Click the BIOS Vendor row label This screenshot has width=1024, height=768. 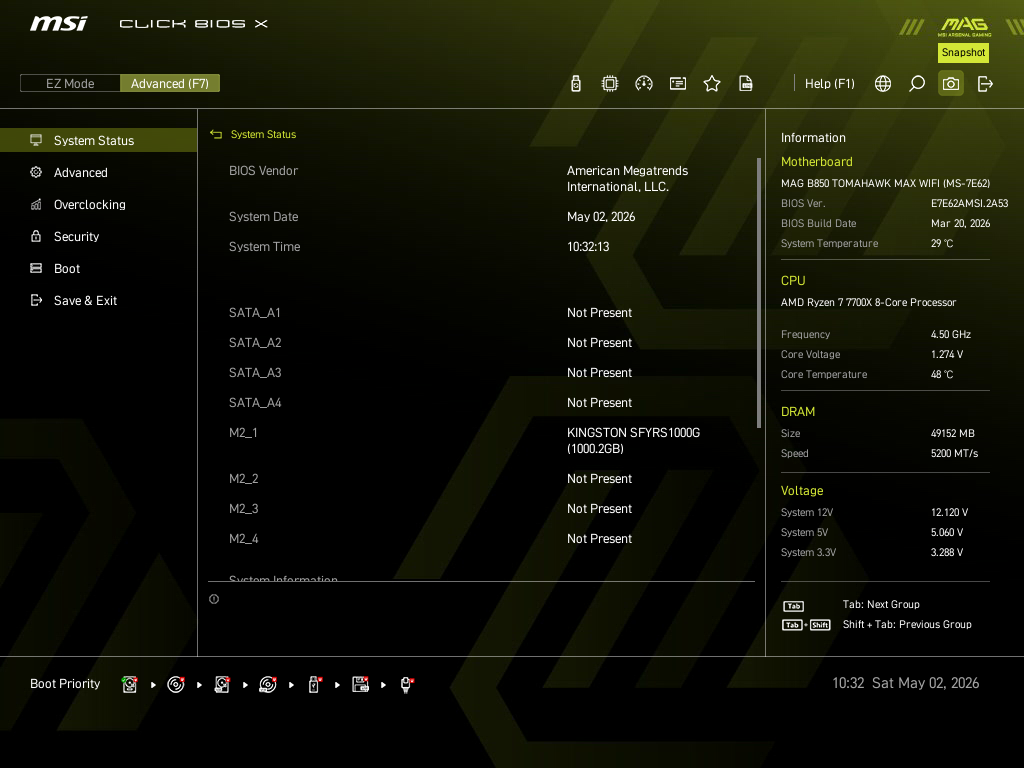(263, 171)
